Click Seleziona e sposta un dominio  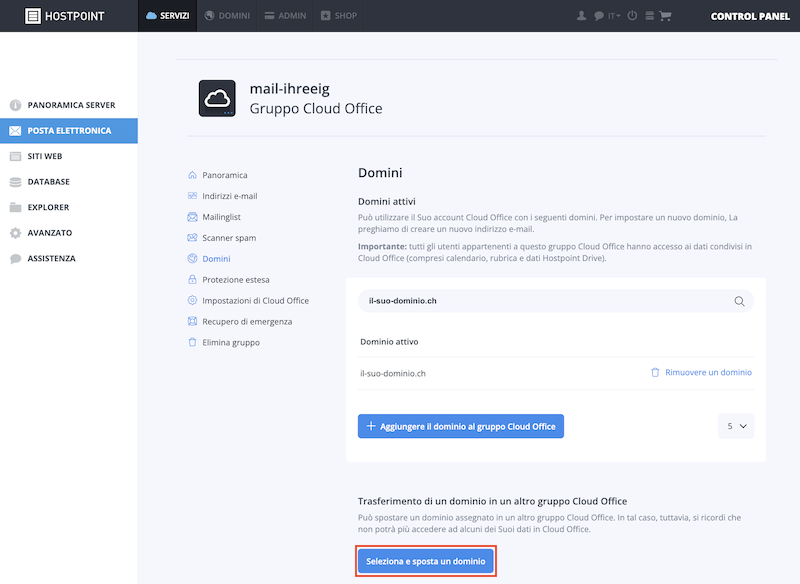pyautogui.click(x=426, y=561)
